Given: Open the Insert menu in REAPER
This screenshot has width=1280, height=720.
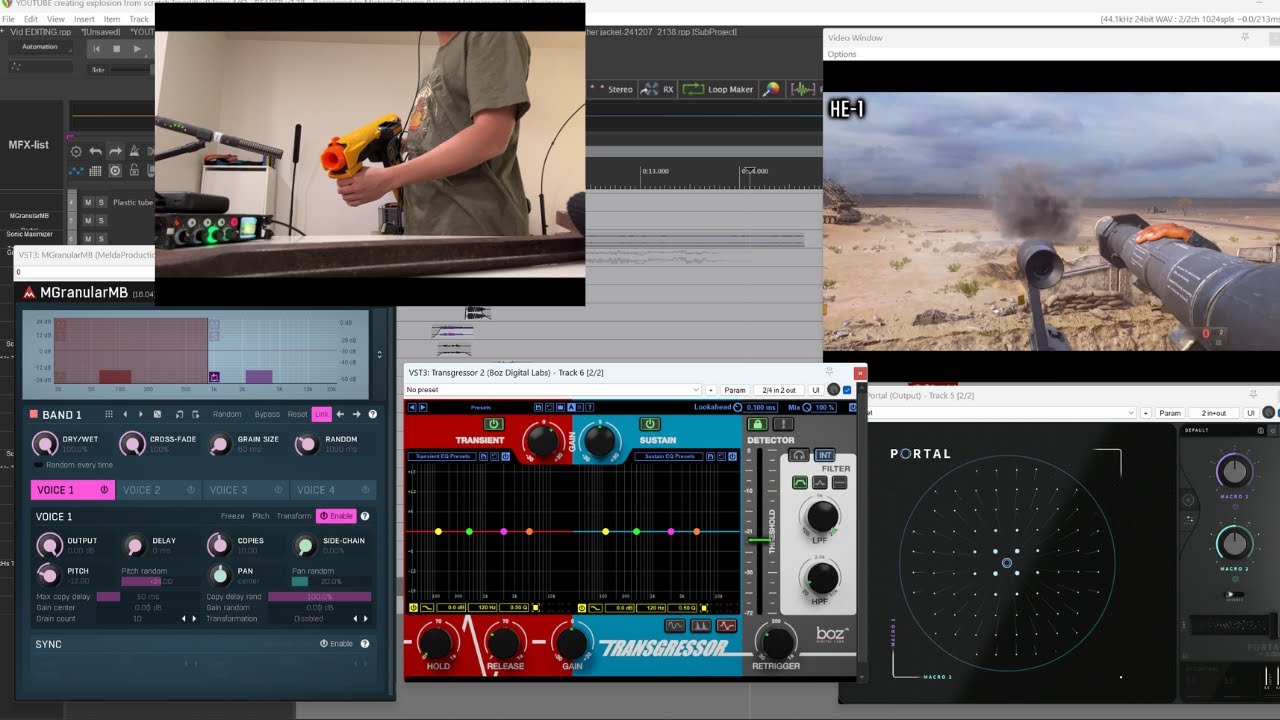Looking at the screenshot, I should (x=84, y=19).
